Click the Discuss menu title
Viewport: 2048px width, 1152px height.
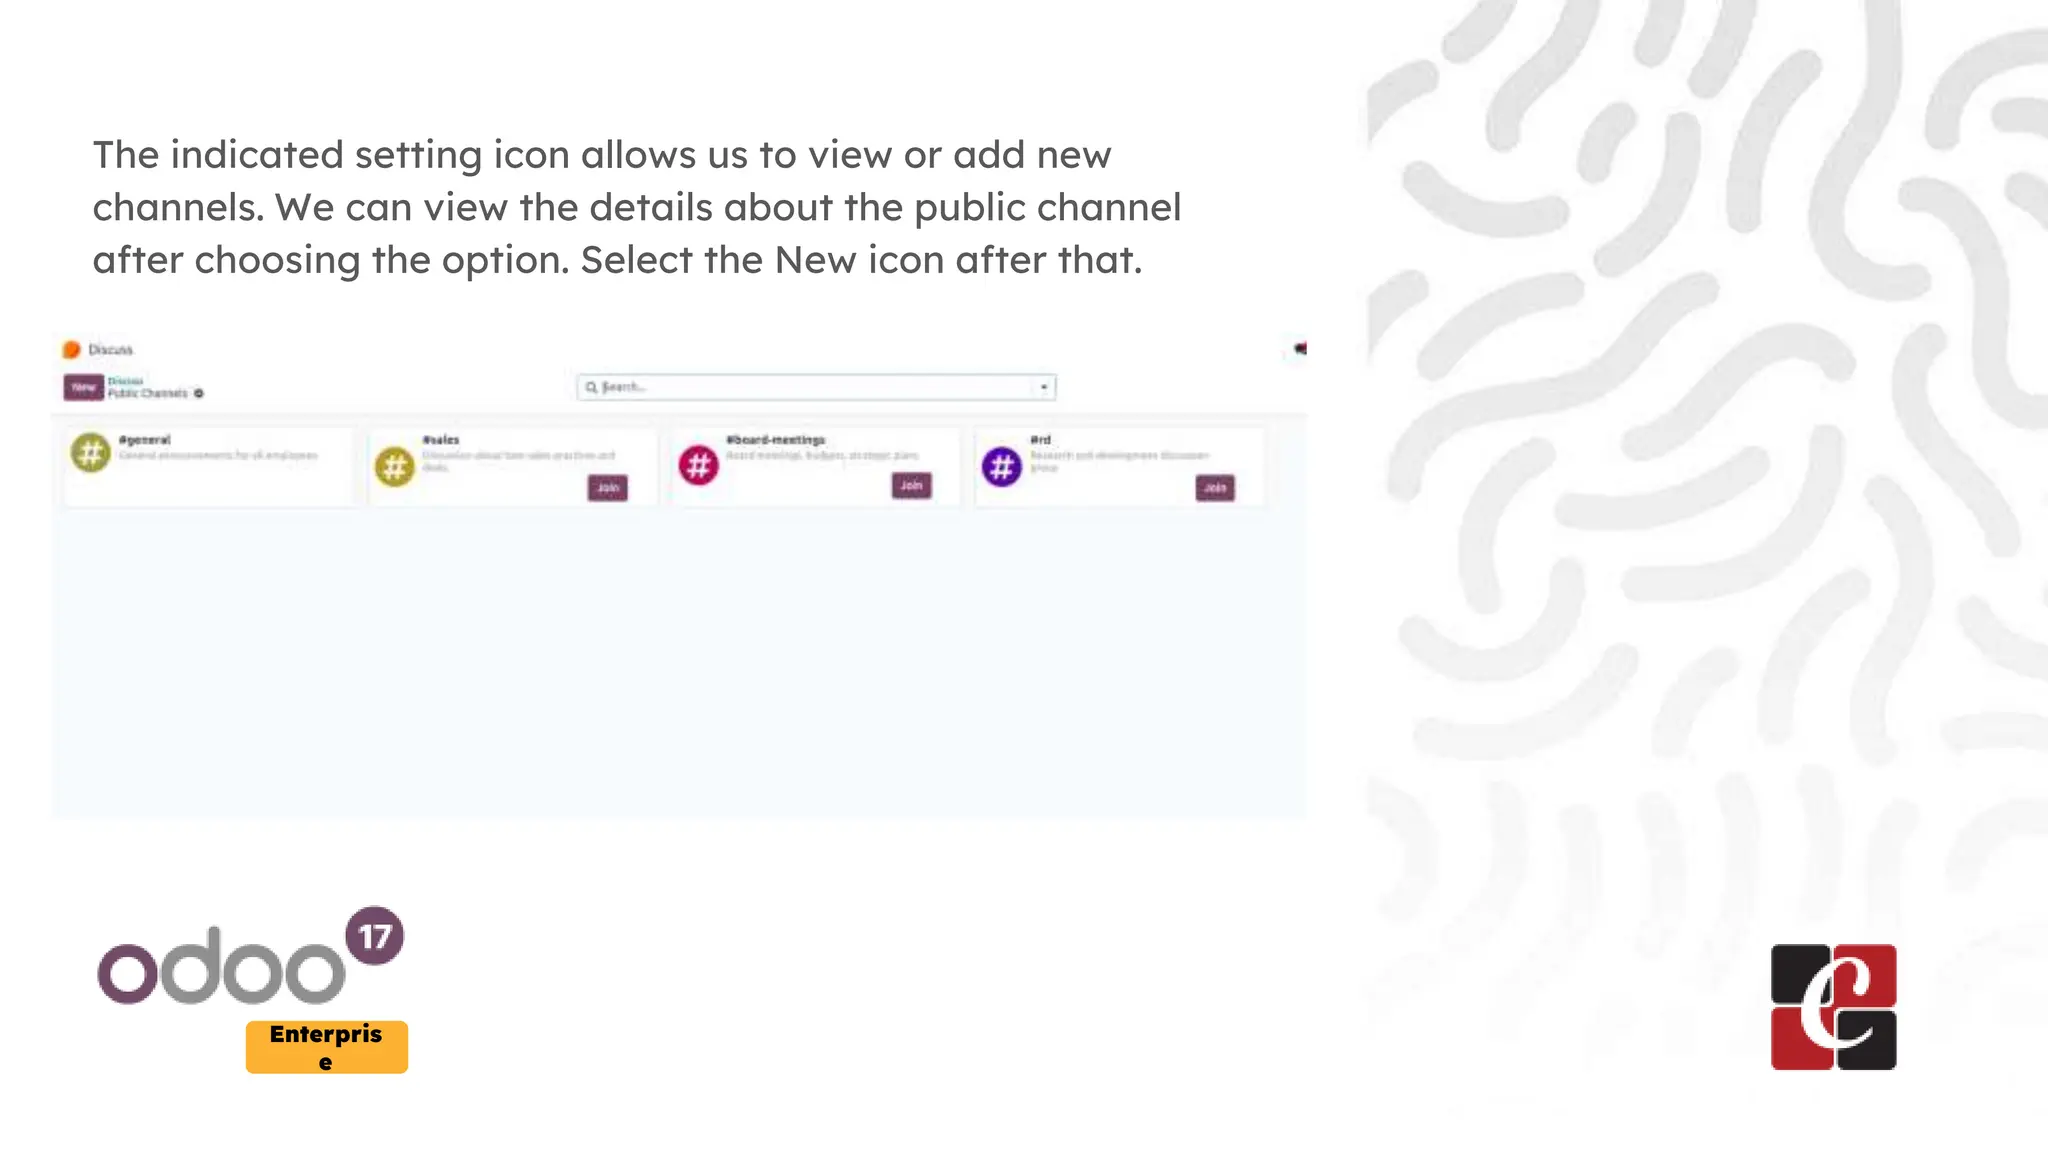tap(110, 349)
